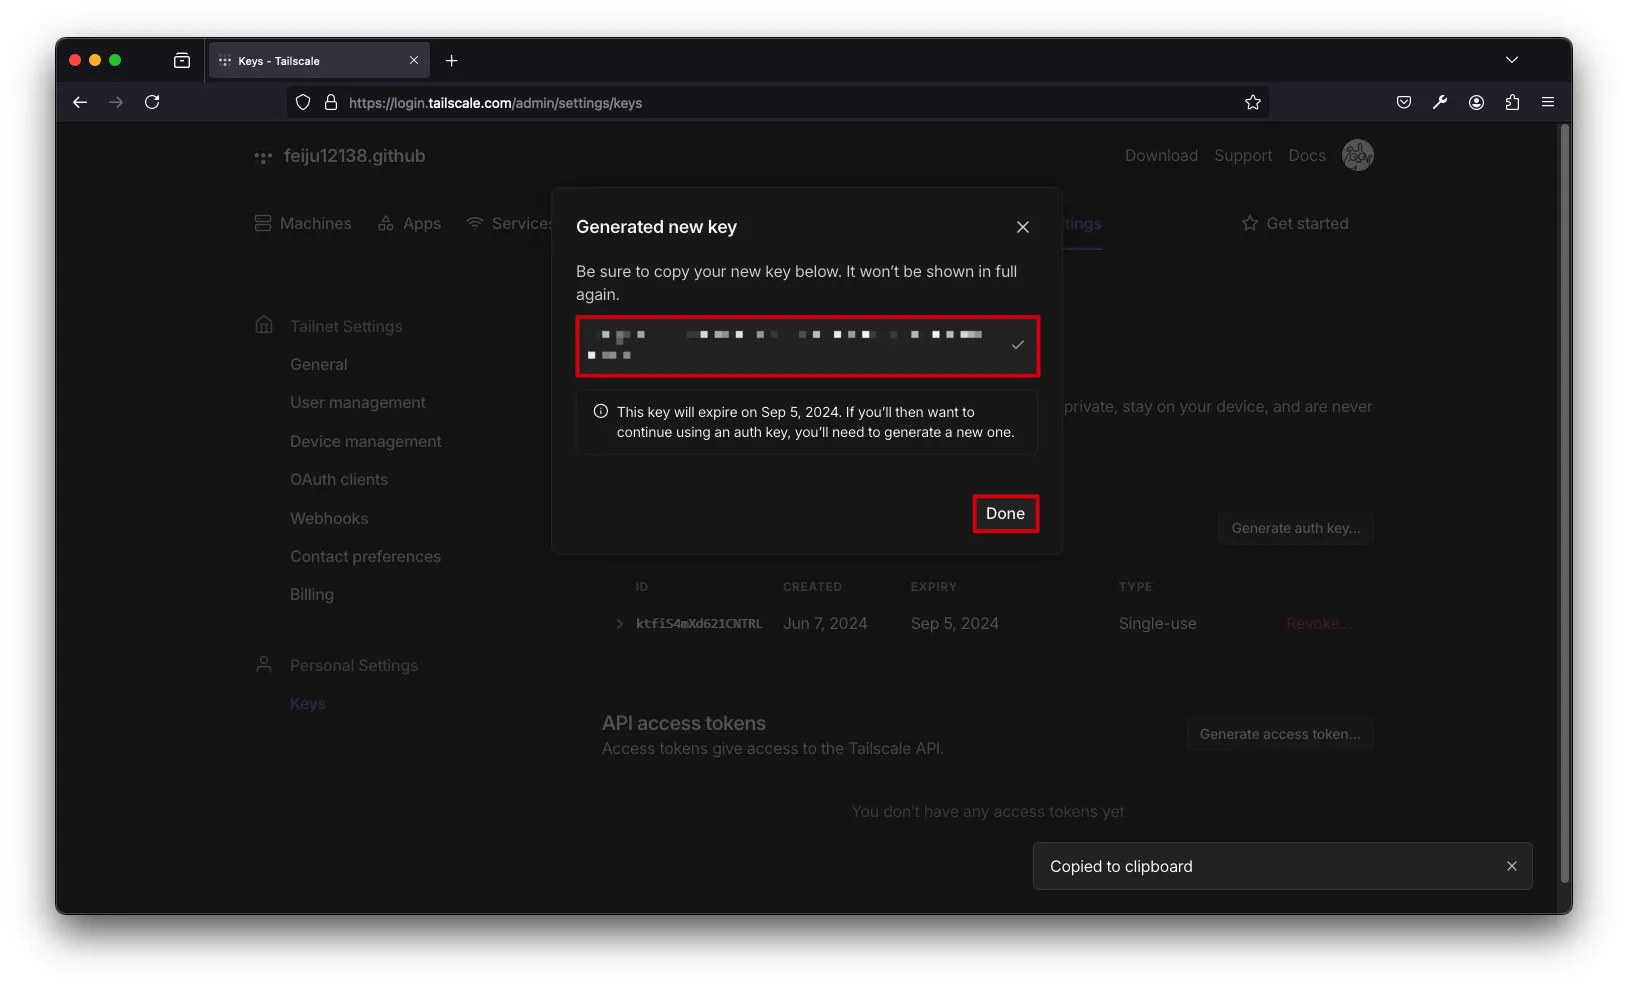The height and width of the screenshot is (988, 1628).
Task: Click the Generate auth key button
Action: click(x=1296, y=528)
